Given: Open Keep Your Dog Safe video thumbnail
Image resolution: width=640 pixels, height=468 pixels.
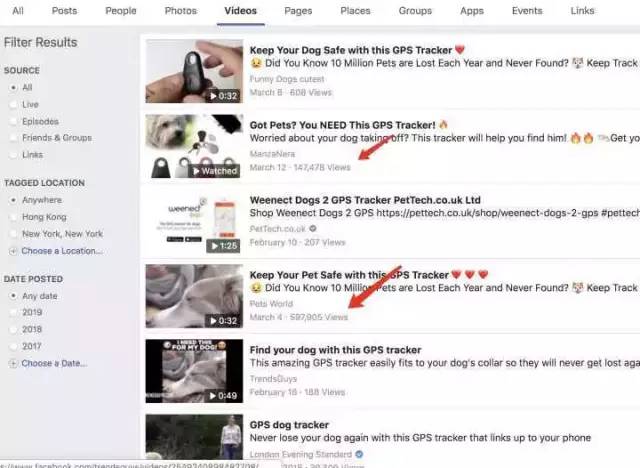Looking at the screenshot, I should [x=194, y=71].
